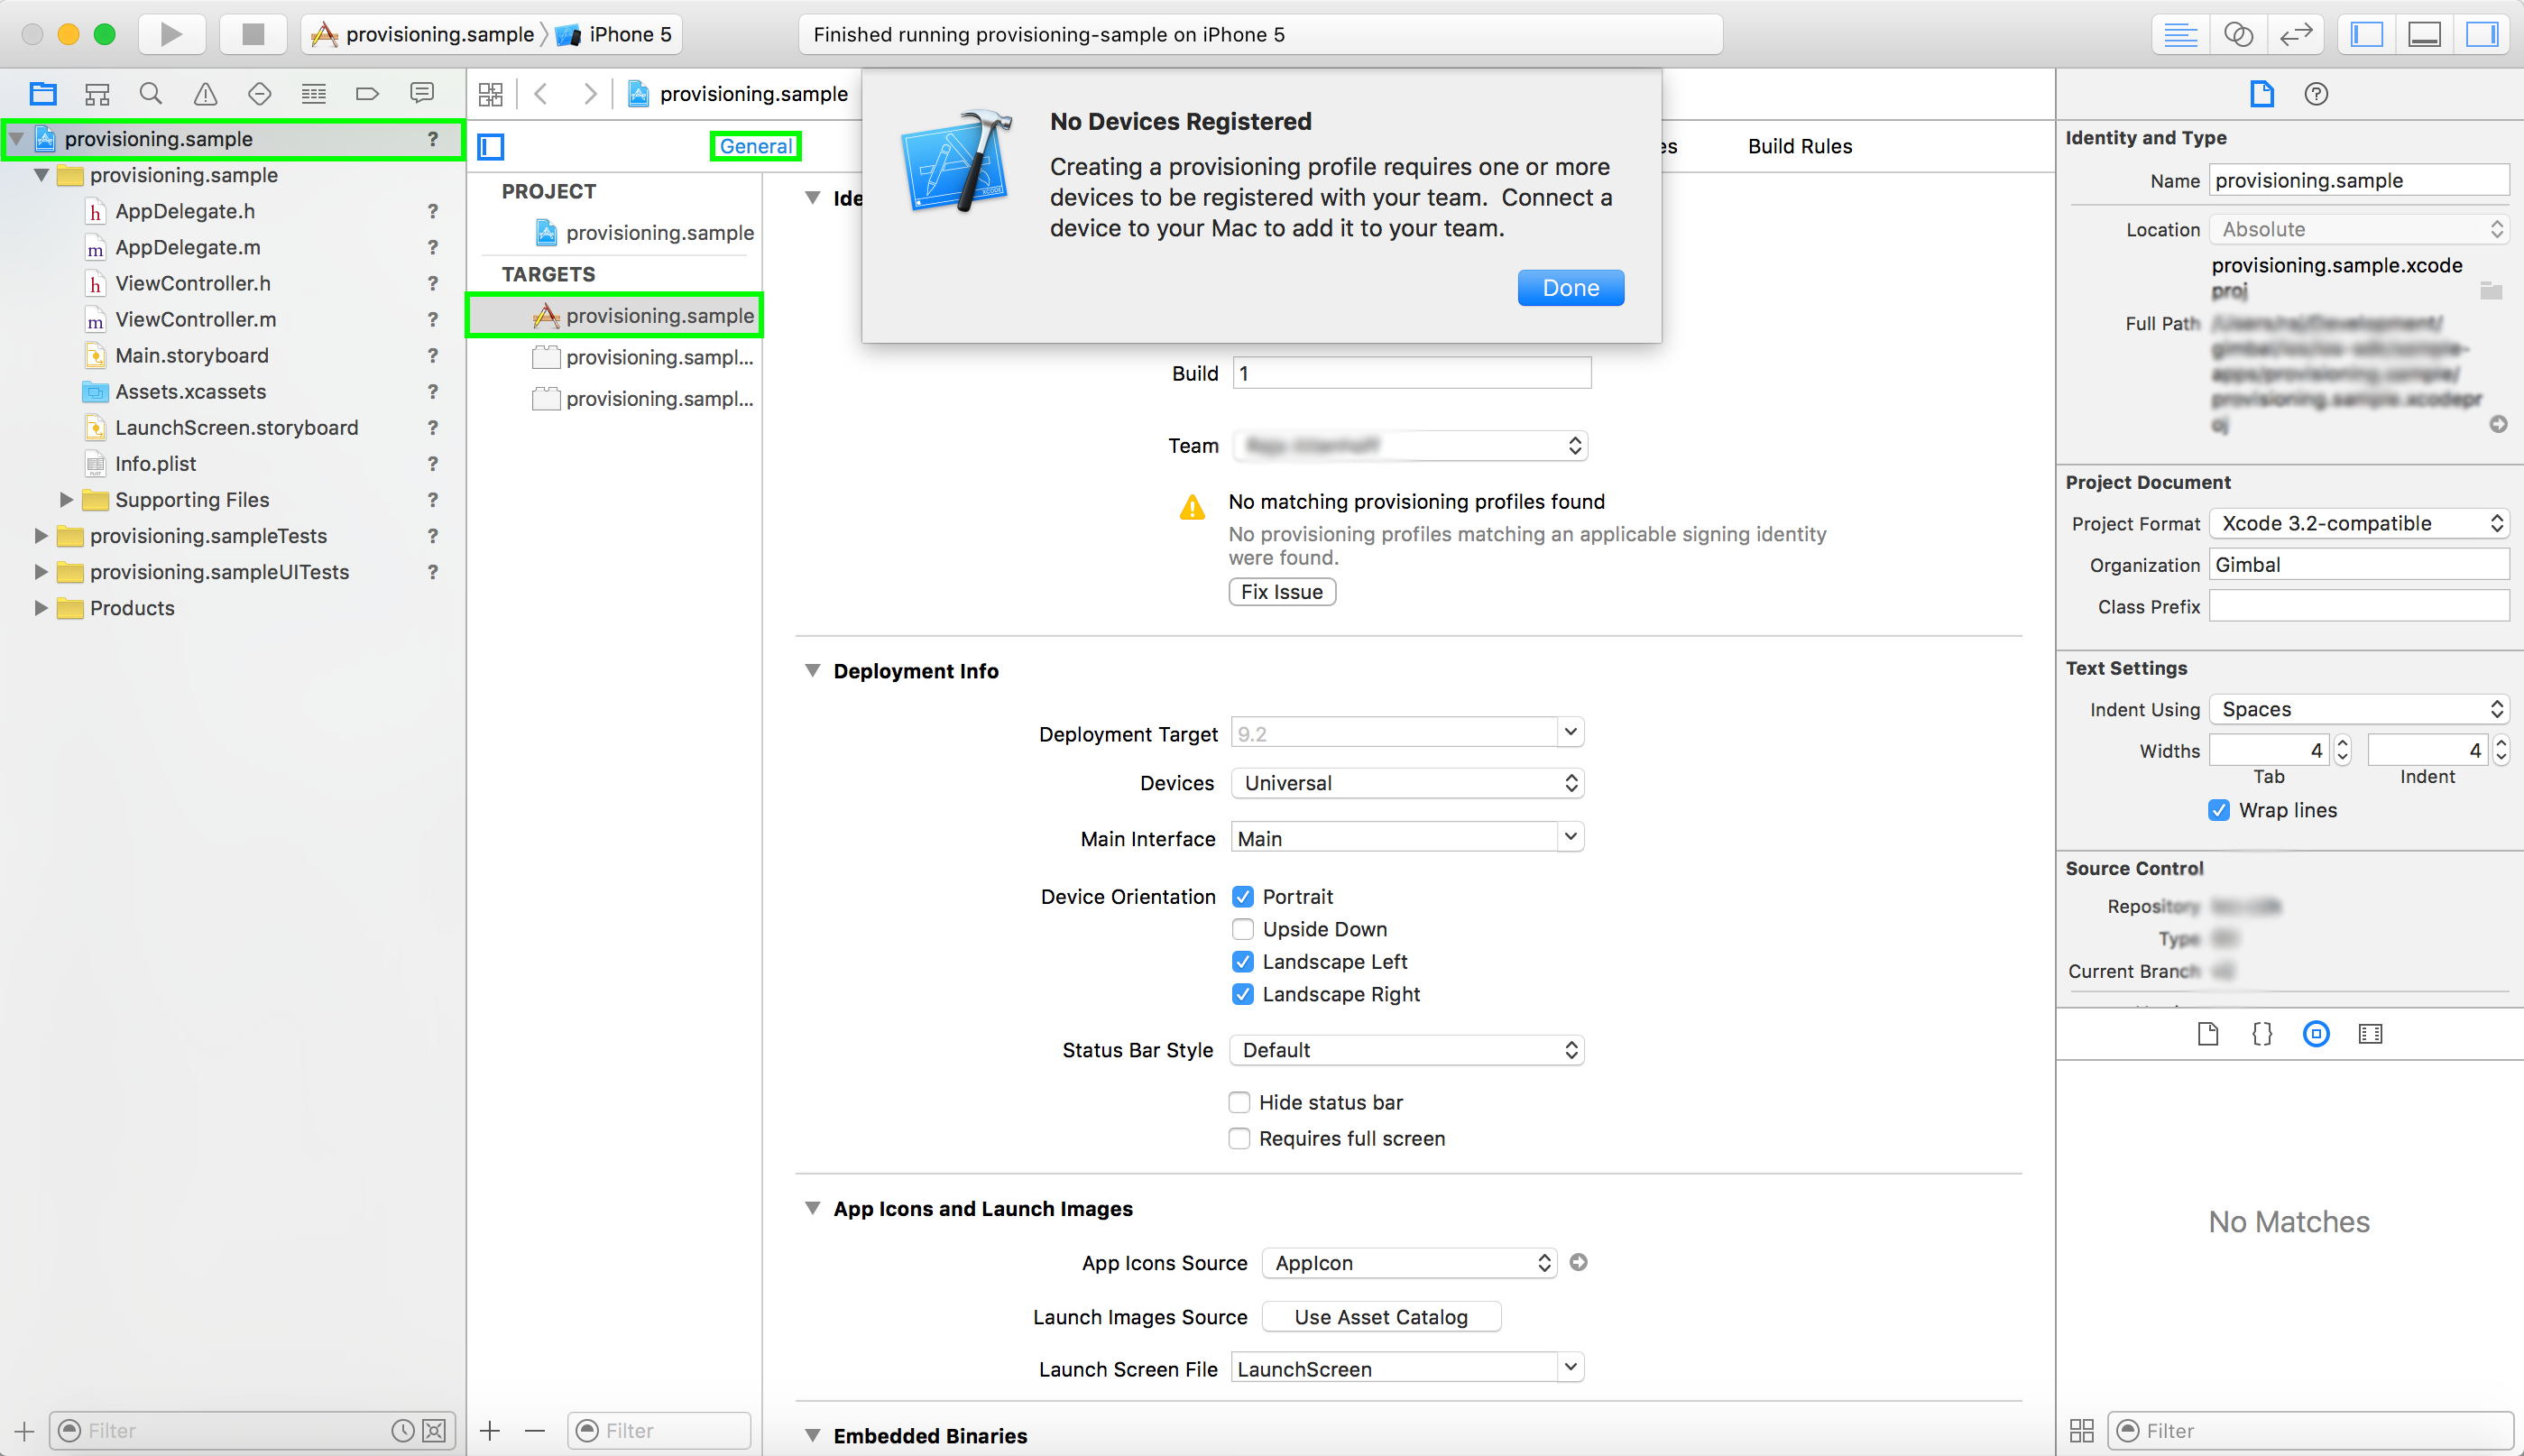Click the Fix Issue button

click(x=1282, y=592)
